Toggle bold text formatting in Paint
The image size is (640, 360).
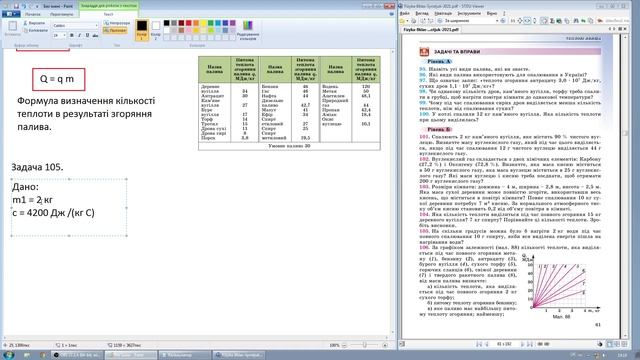click(x=72, y=36)
